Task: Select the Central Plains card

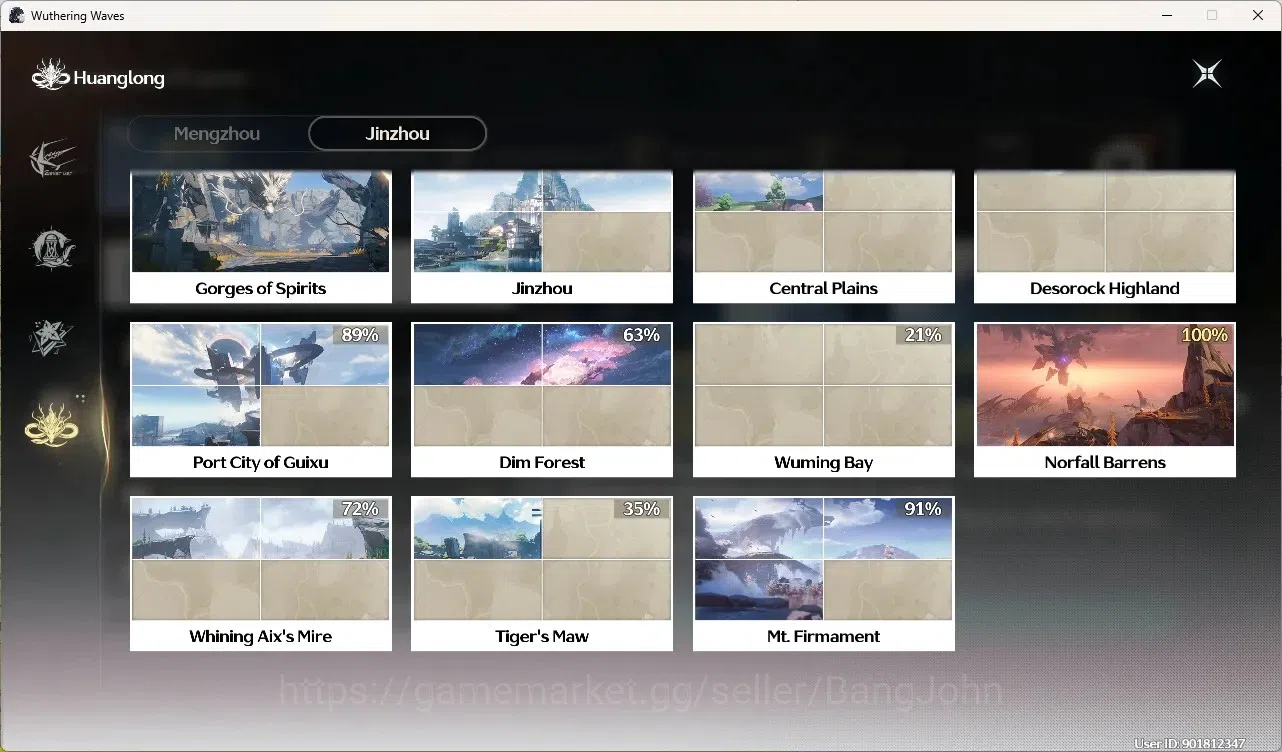Action: [824, 237]
